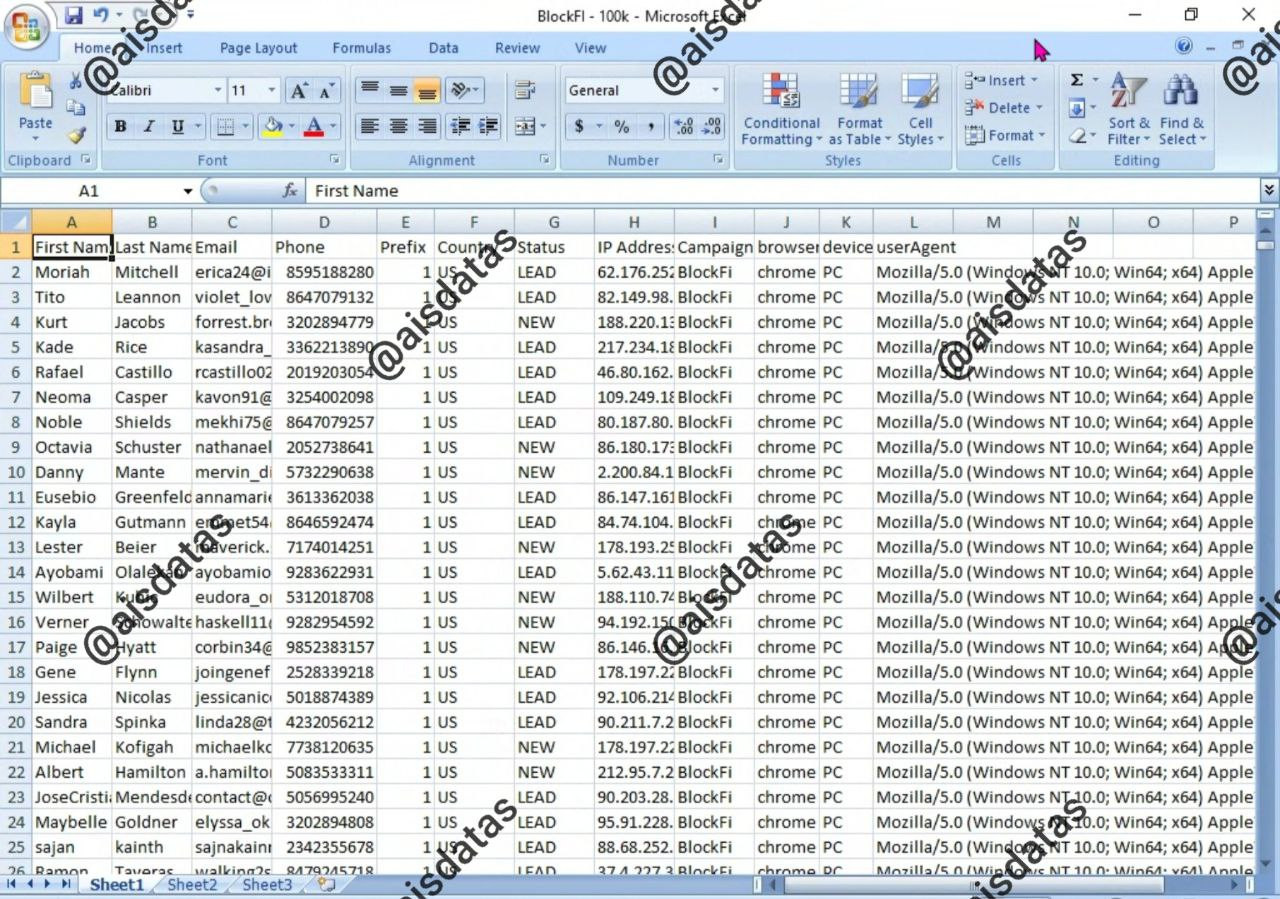Click the Clear eraser icon in Editing
This screenshot has width=1280, height=899.
pyautogui.click(x=1077, y=135)
